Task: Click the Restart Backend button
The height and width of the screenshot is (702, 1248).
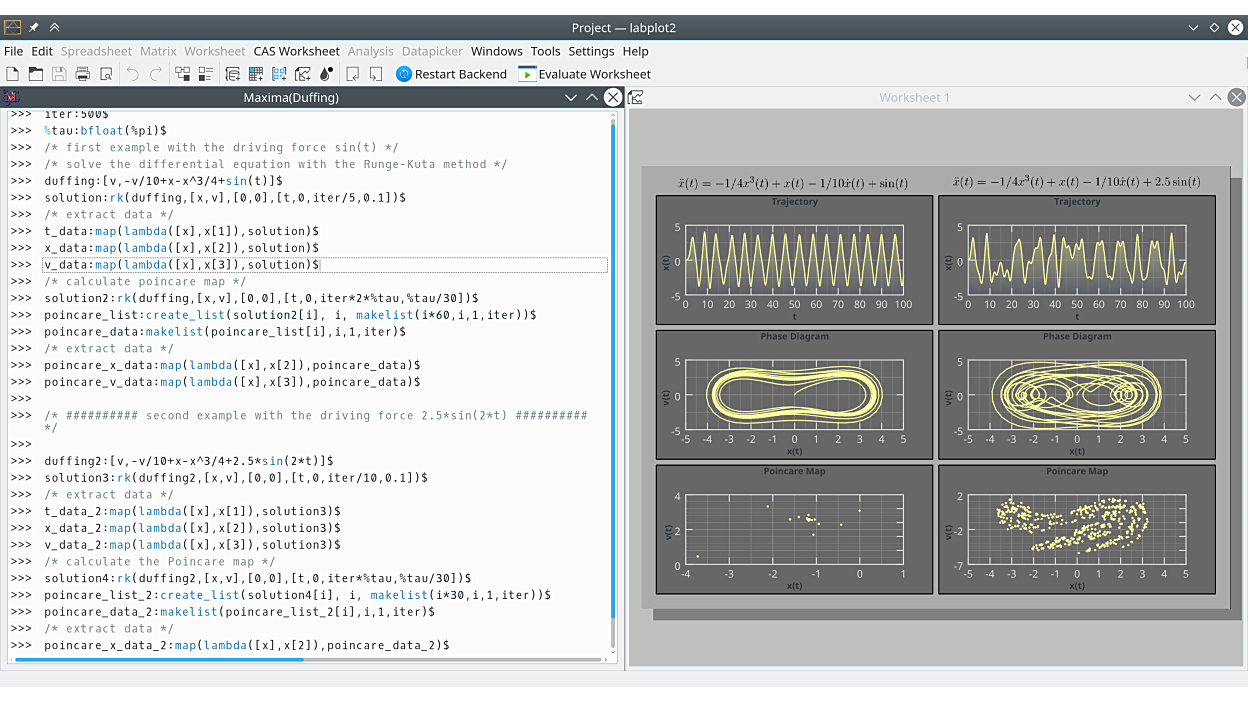Action: (451, 74)
